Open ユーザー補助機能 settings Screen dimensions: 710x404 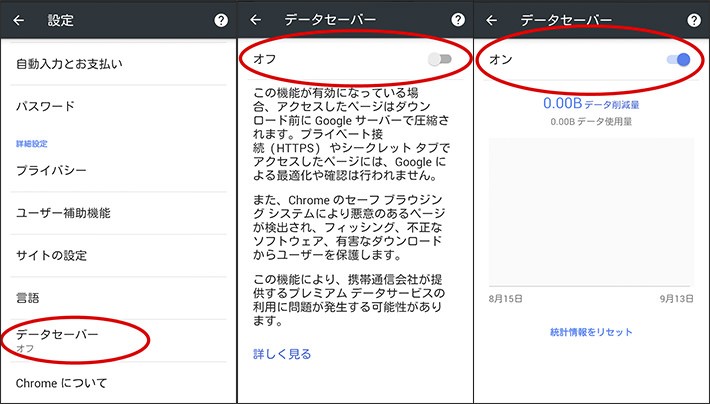(118, 213)
